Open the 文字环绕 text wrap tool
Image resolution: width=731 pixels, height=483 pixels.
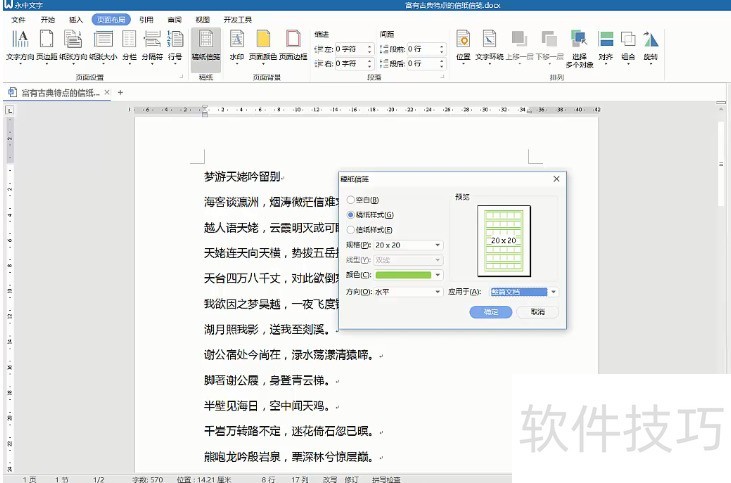click(x=489, y=46)
